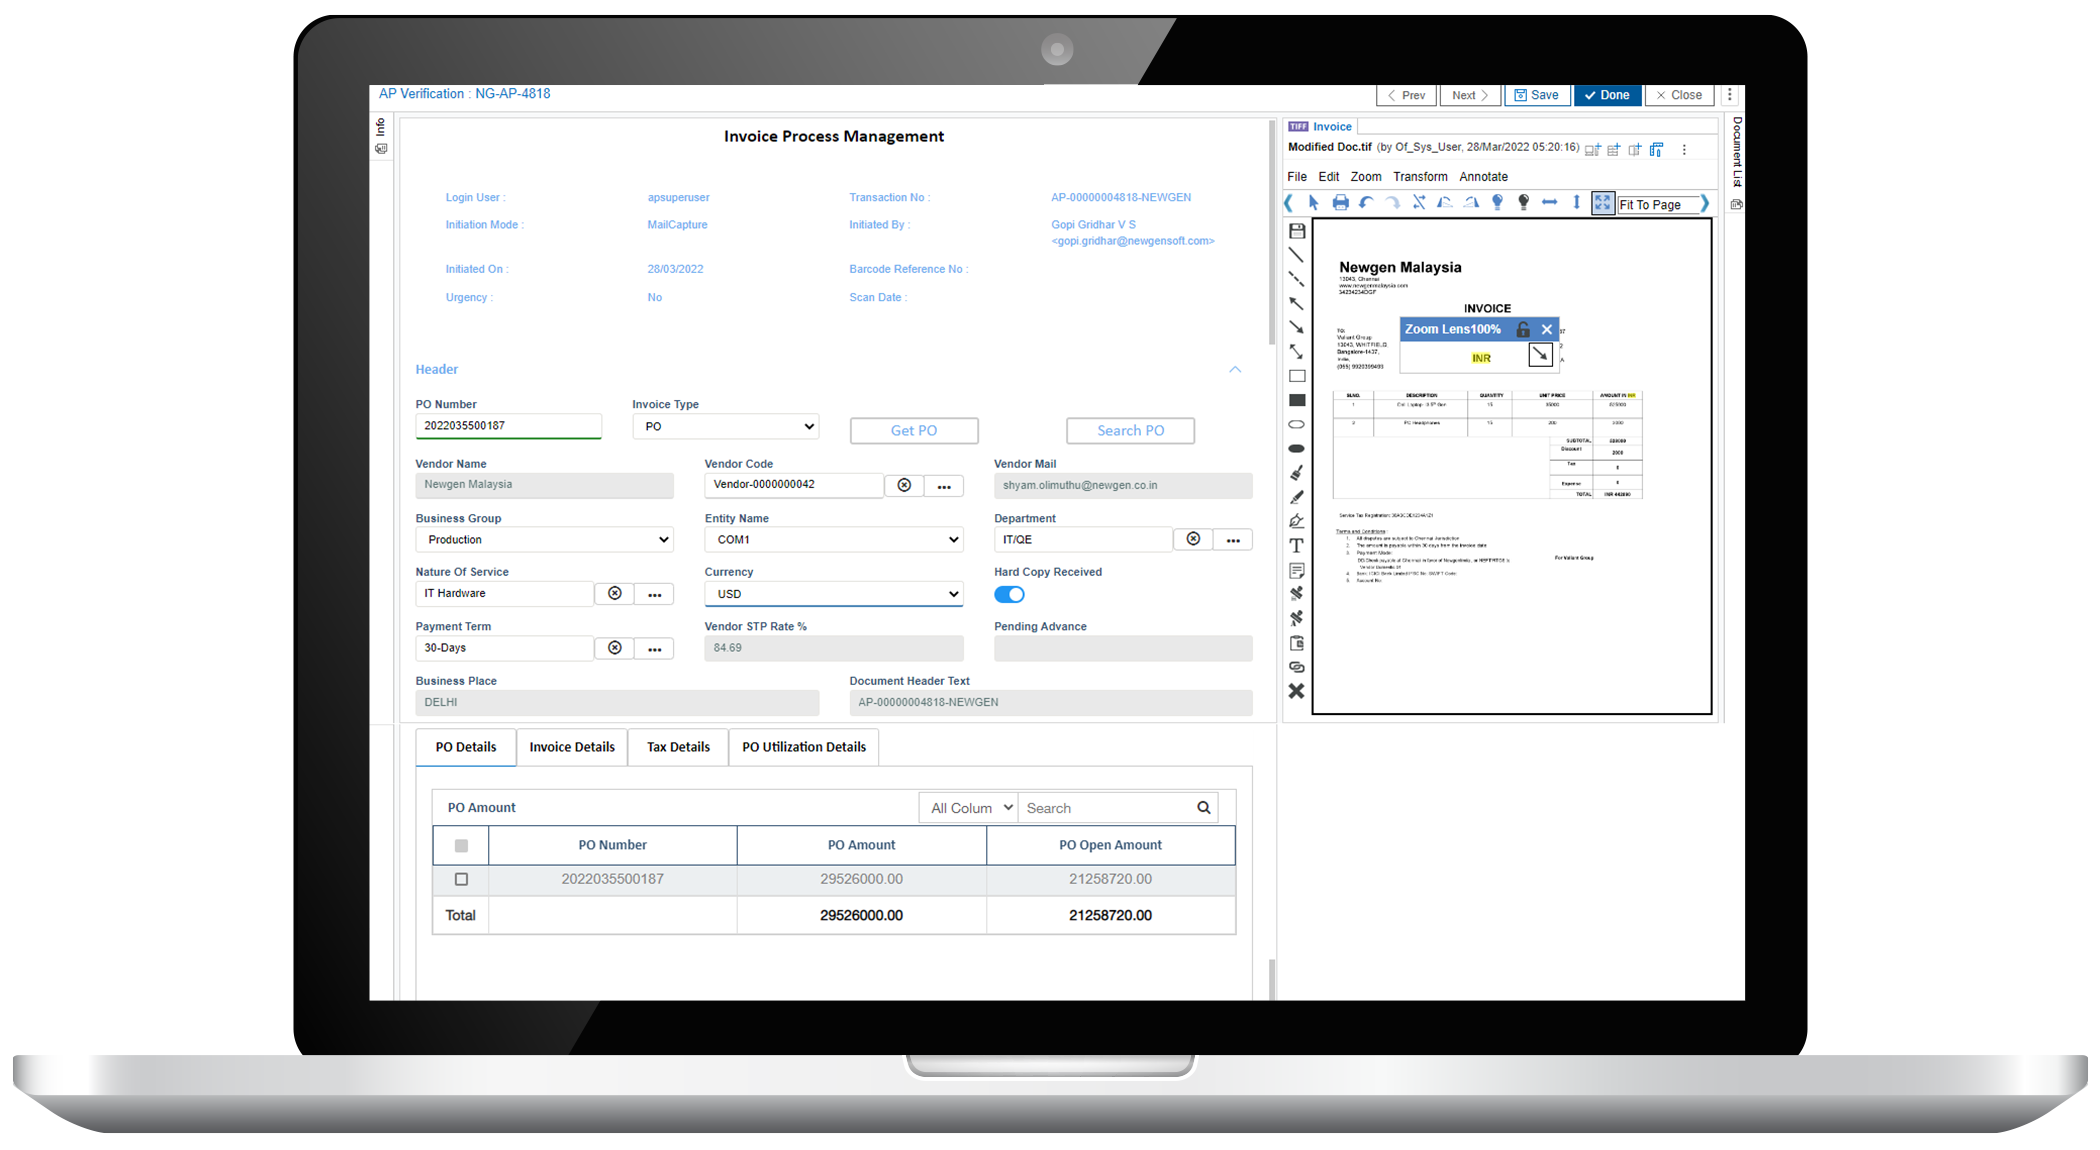The width and height of the screenshot is (2100, 1150).
Task: Open the Invoice Type dropdown
Action: tap(726, 426)
